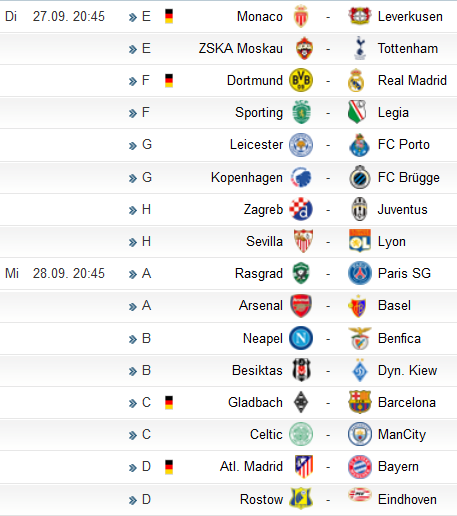Image resolution: width=457 pixels, height=516 pixels.
Task: Open group G link in Leicester row
Action: coord(147,144)
